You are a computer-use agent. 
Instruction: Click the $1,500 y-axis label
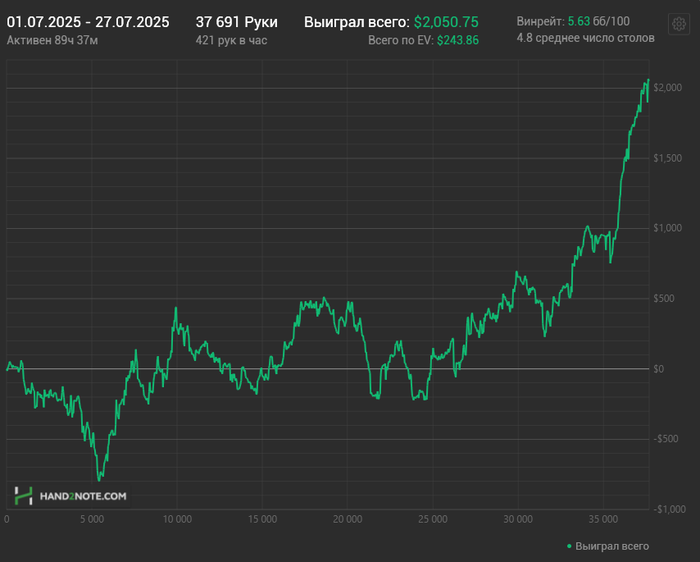pyautogui.click(x=667, y=158)
